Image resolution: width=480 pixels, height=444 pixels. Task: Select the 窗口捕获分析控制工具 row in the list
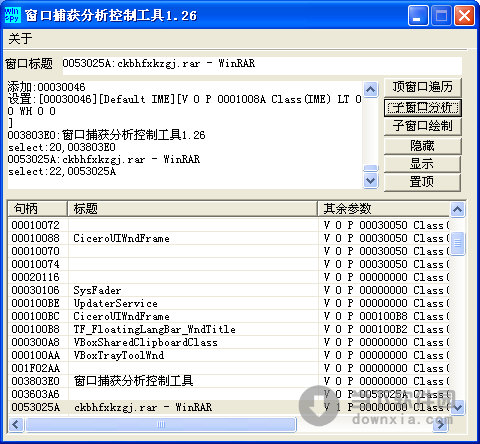[x=229, y=381]
